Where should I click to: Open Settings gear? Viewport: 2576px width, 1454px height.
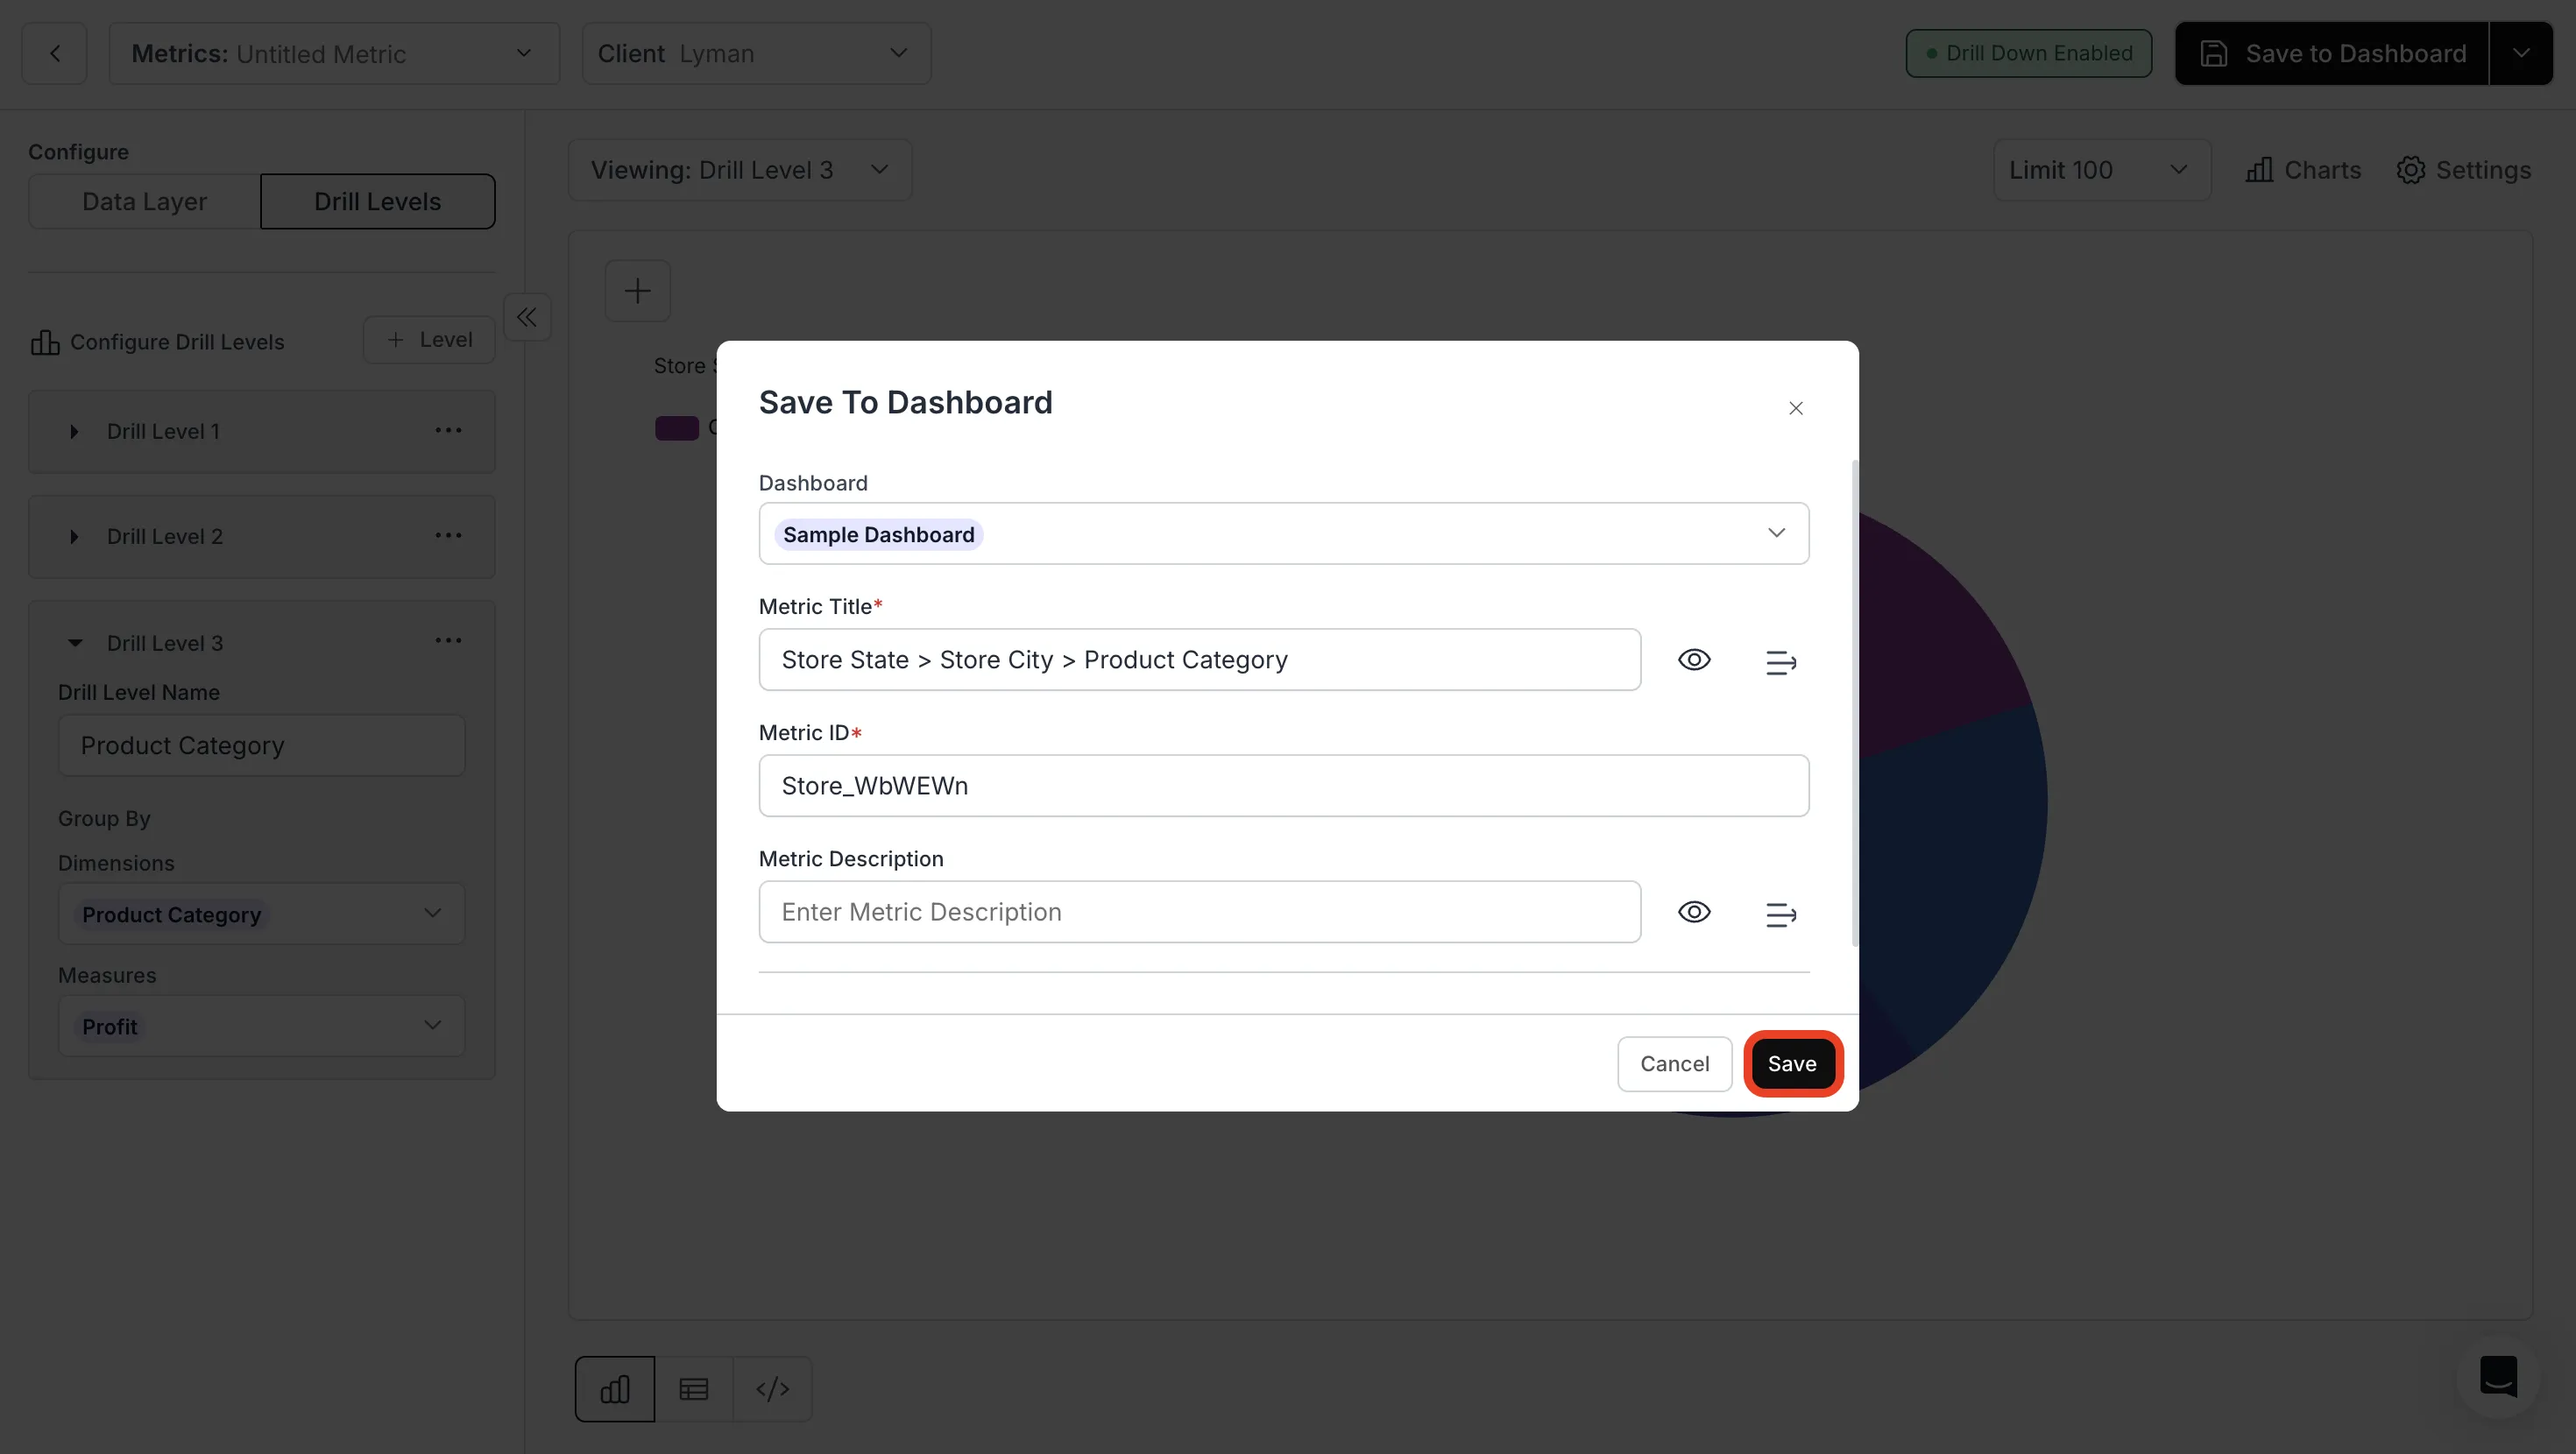pyautogui.click(x=2464, y=170)
